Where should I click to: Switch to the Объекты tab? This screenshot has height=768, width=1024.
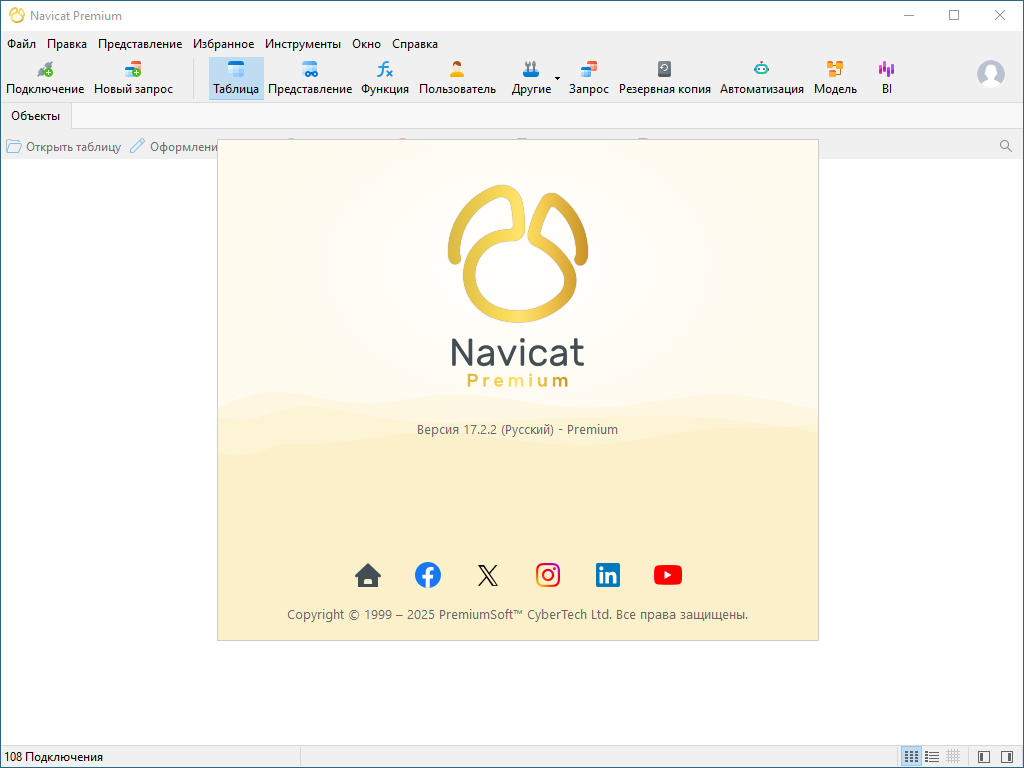35,116
